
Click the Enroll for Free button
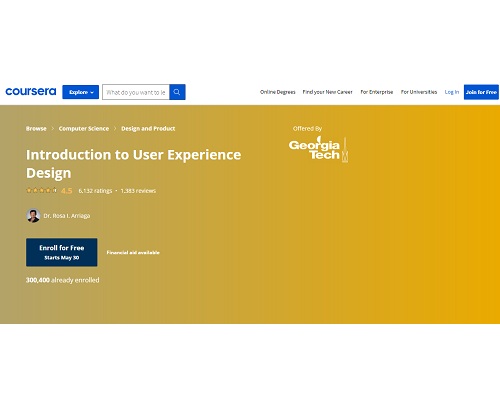(x=62, y=252)
